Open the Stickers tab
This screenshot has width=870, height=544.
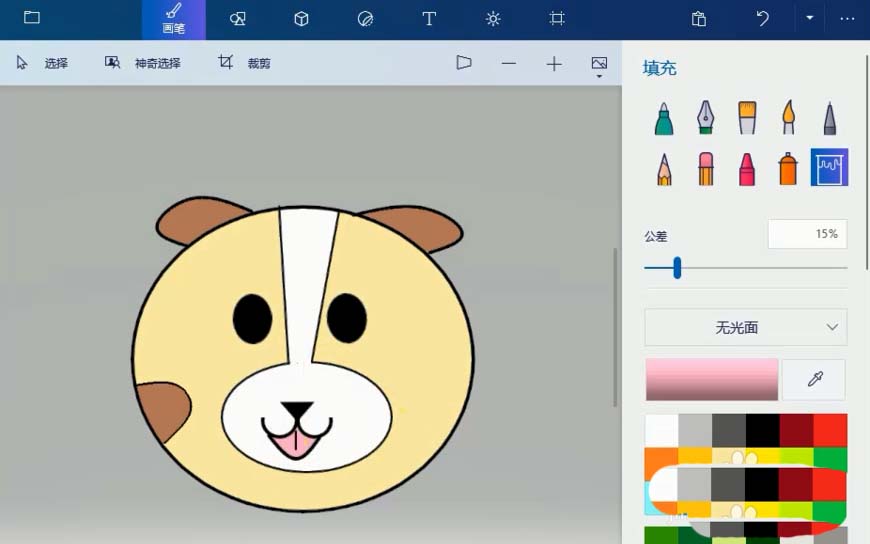pos(365,19)
